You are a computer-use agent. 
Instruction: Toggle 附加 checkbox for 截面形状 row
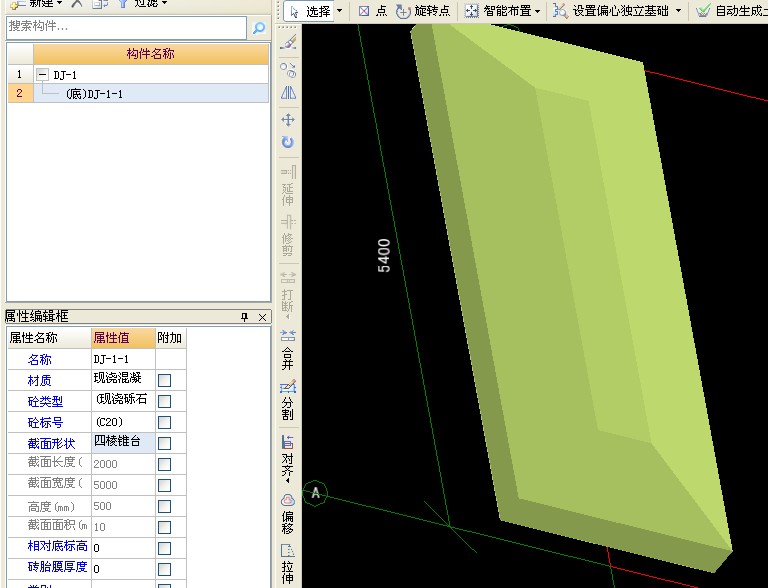tap(165, 443)
